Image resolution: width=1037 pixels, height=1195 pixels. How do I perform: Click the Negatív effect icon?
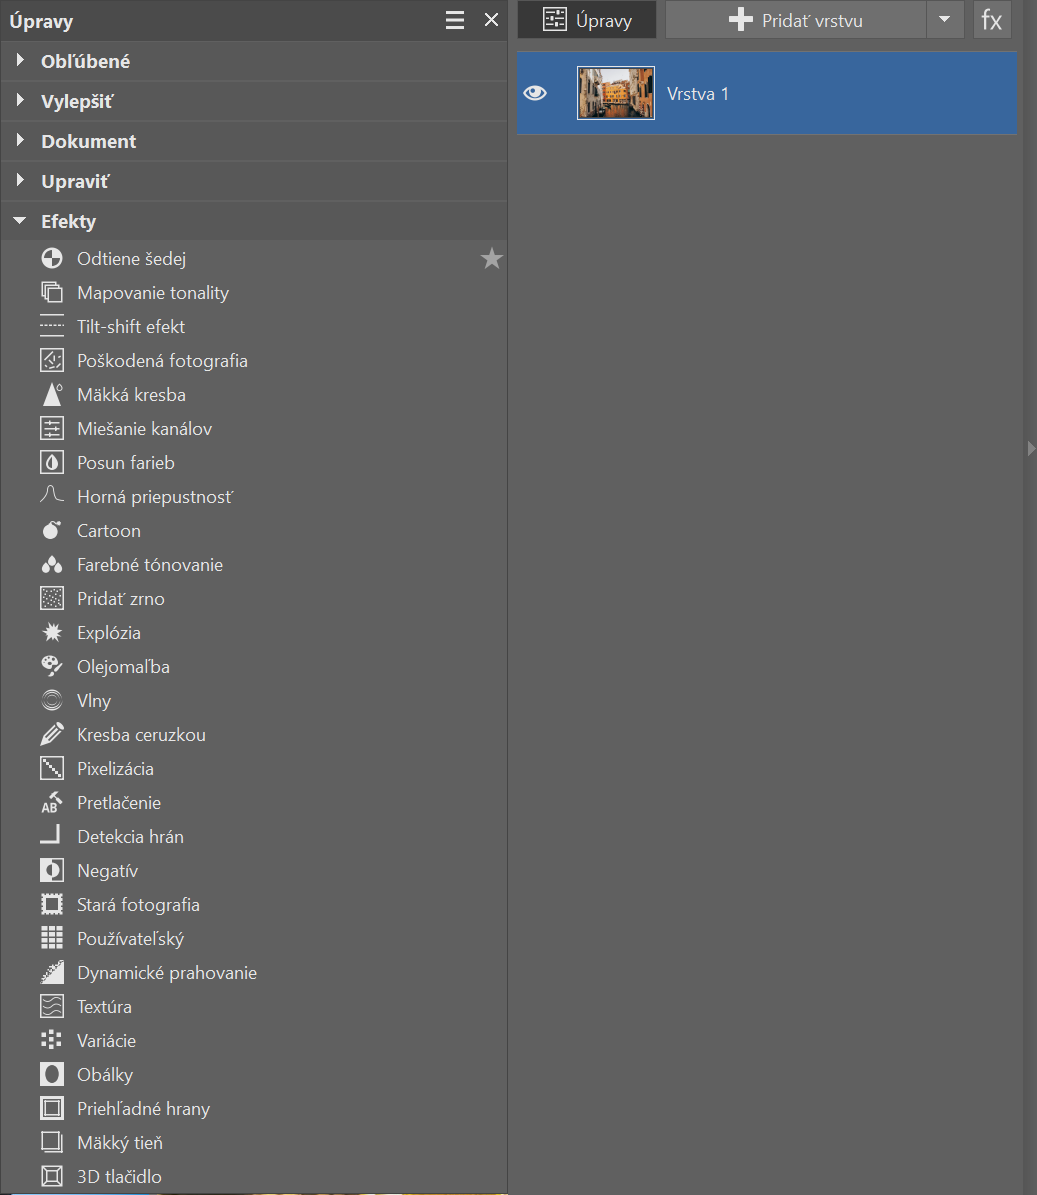52,870
